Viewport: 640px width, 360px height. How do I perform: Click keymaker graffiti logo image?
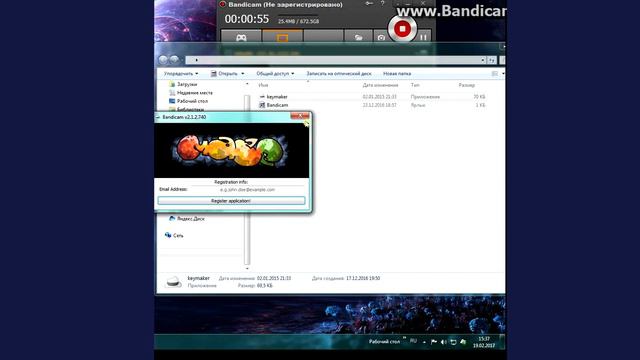(231, 151)
